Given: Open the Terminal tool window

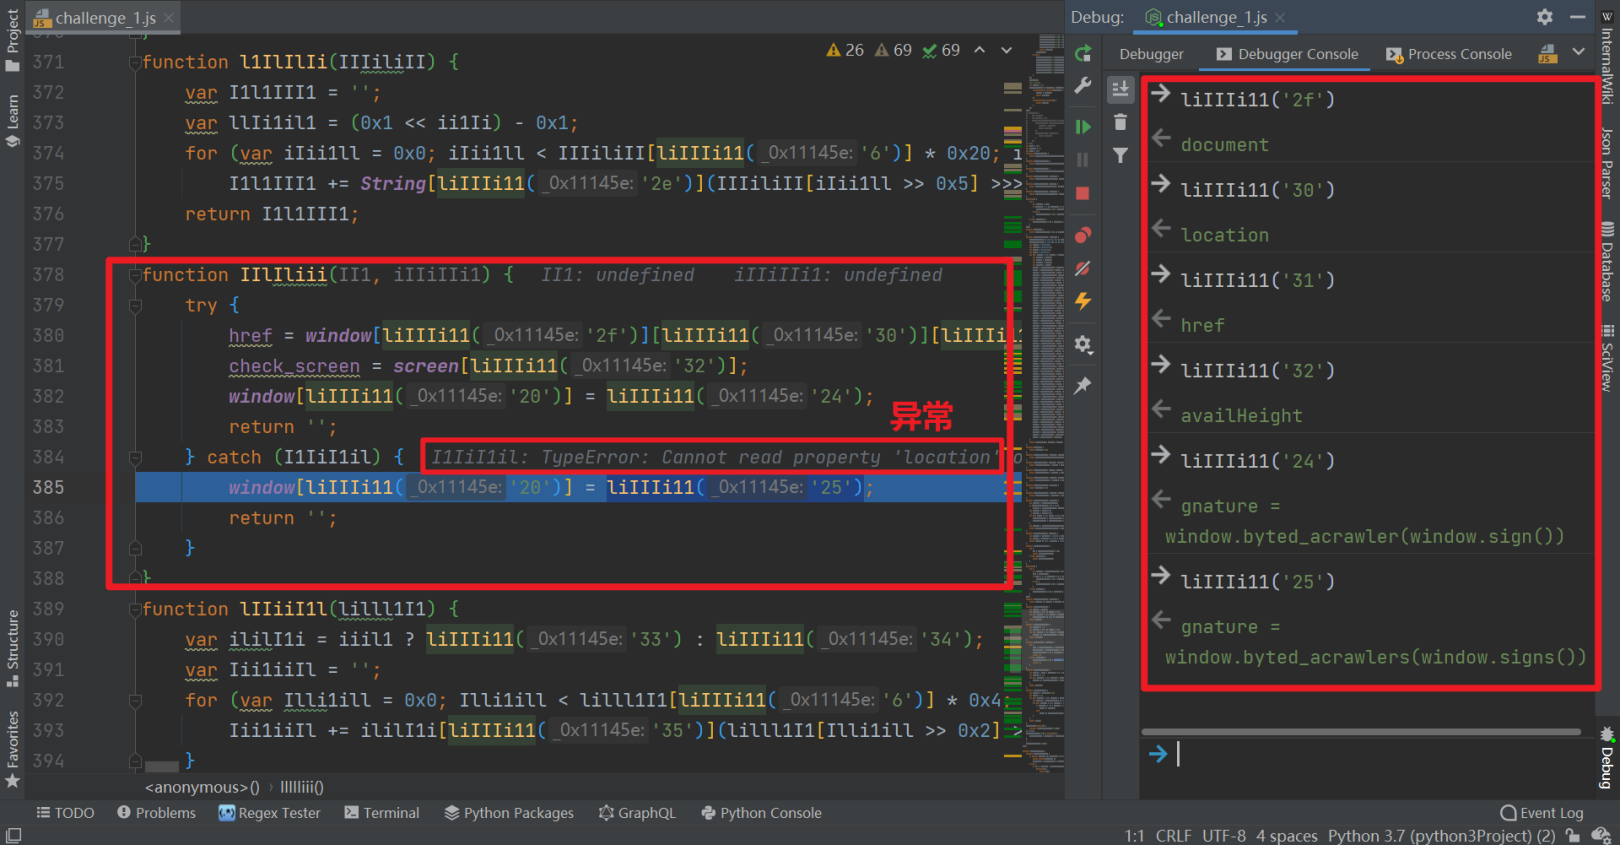Looking at the screenshot, I should pyautogui.click(x=382, y=813).
